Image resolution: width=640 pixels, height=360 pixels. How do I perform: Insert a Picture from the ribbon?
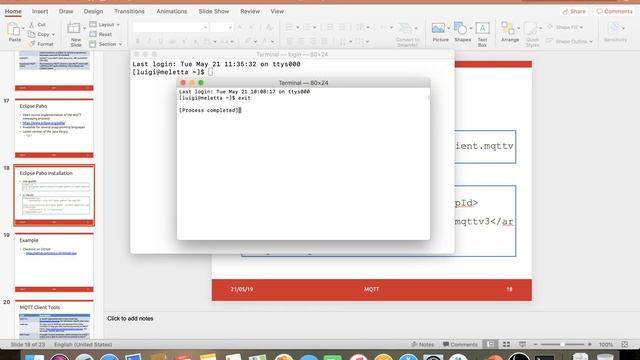[438, 28]
